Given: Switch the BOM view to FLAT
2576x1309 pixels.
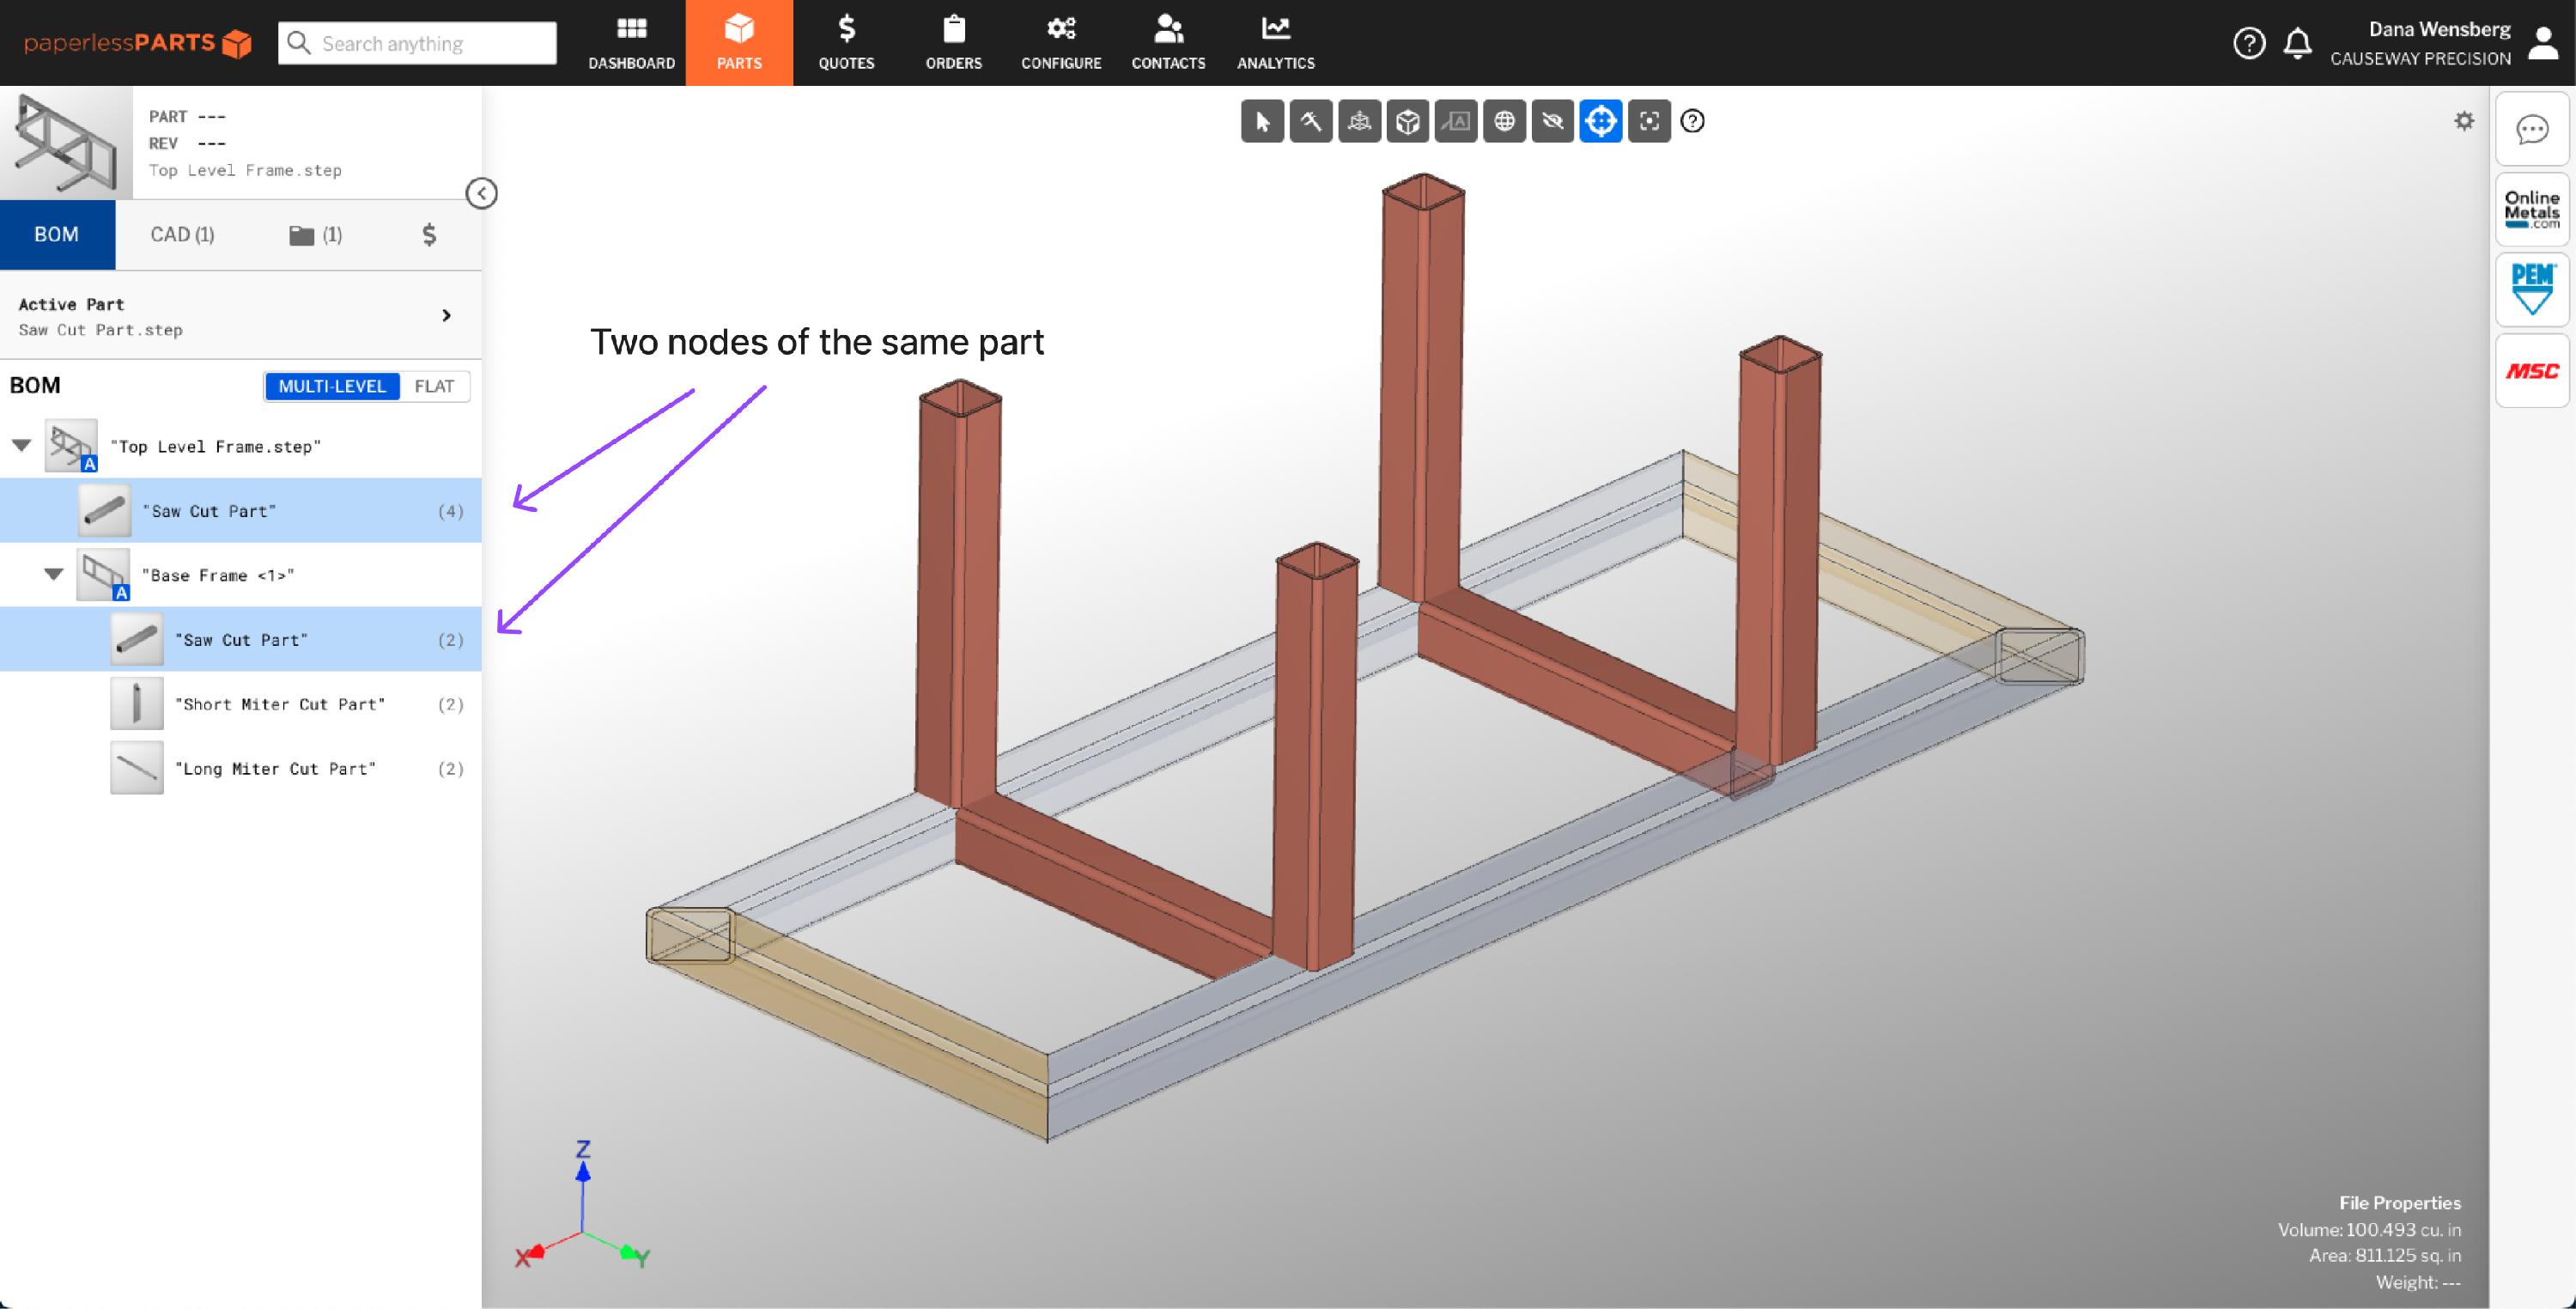Looking at the screenshot, I should [x=435, y=386].
